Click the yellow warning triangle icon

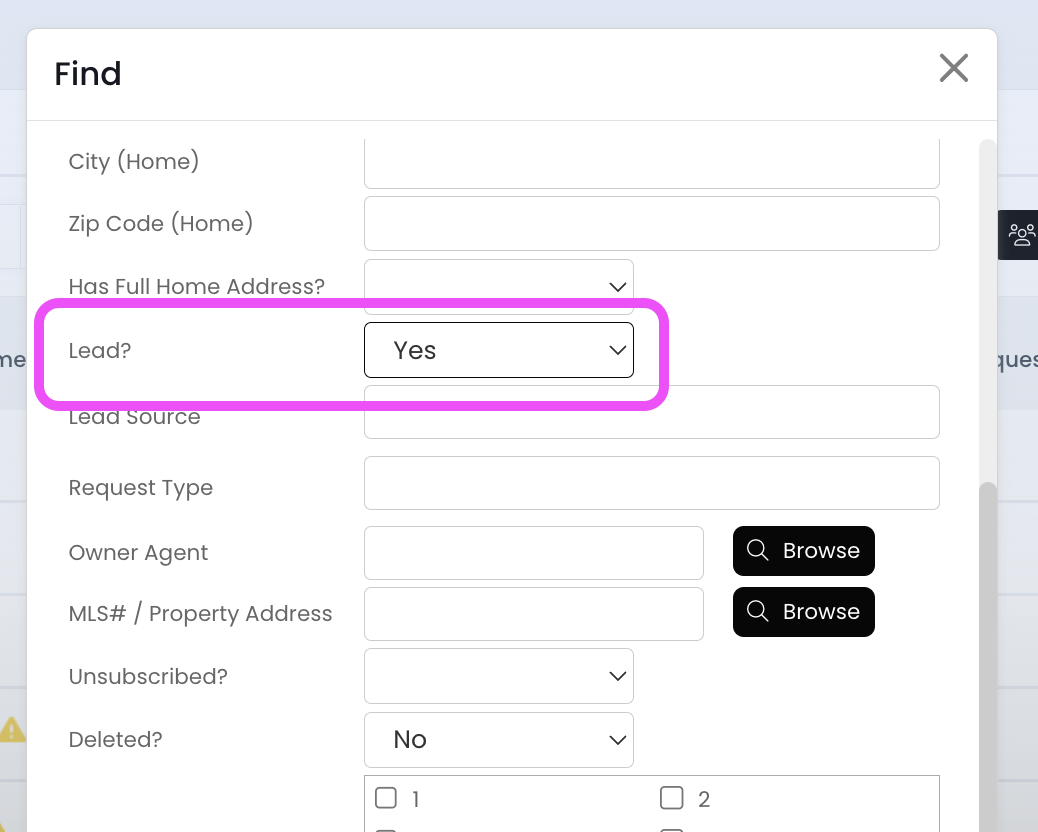12,729
